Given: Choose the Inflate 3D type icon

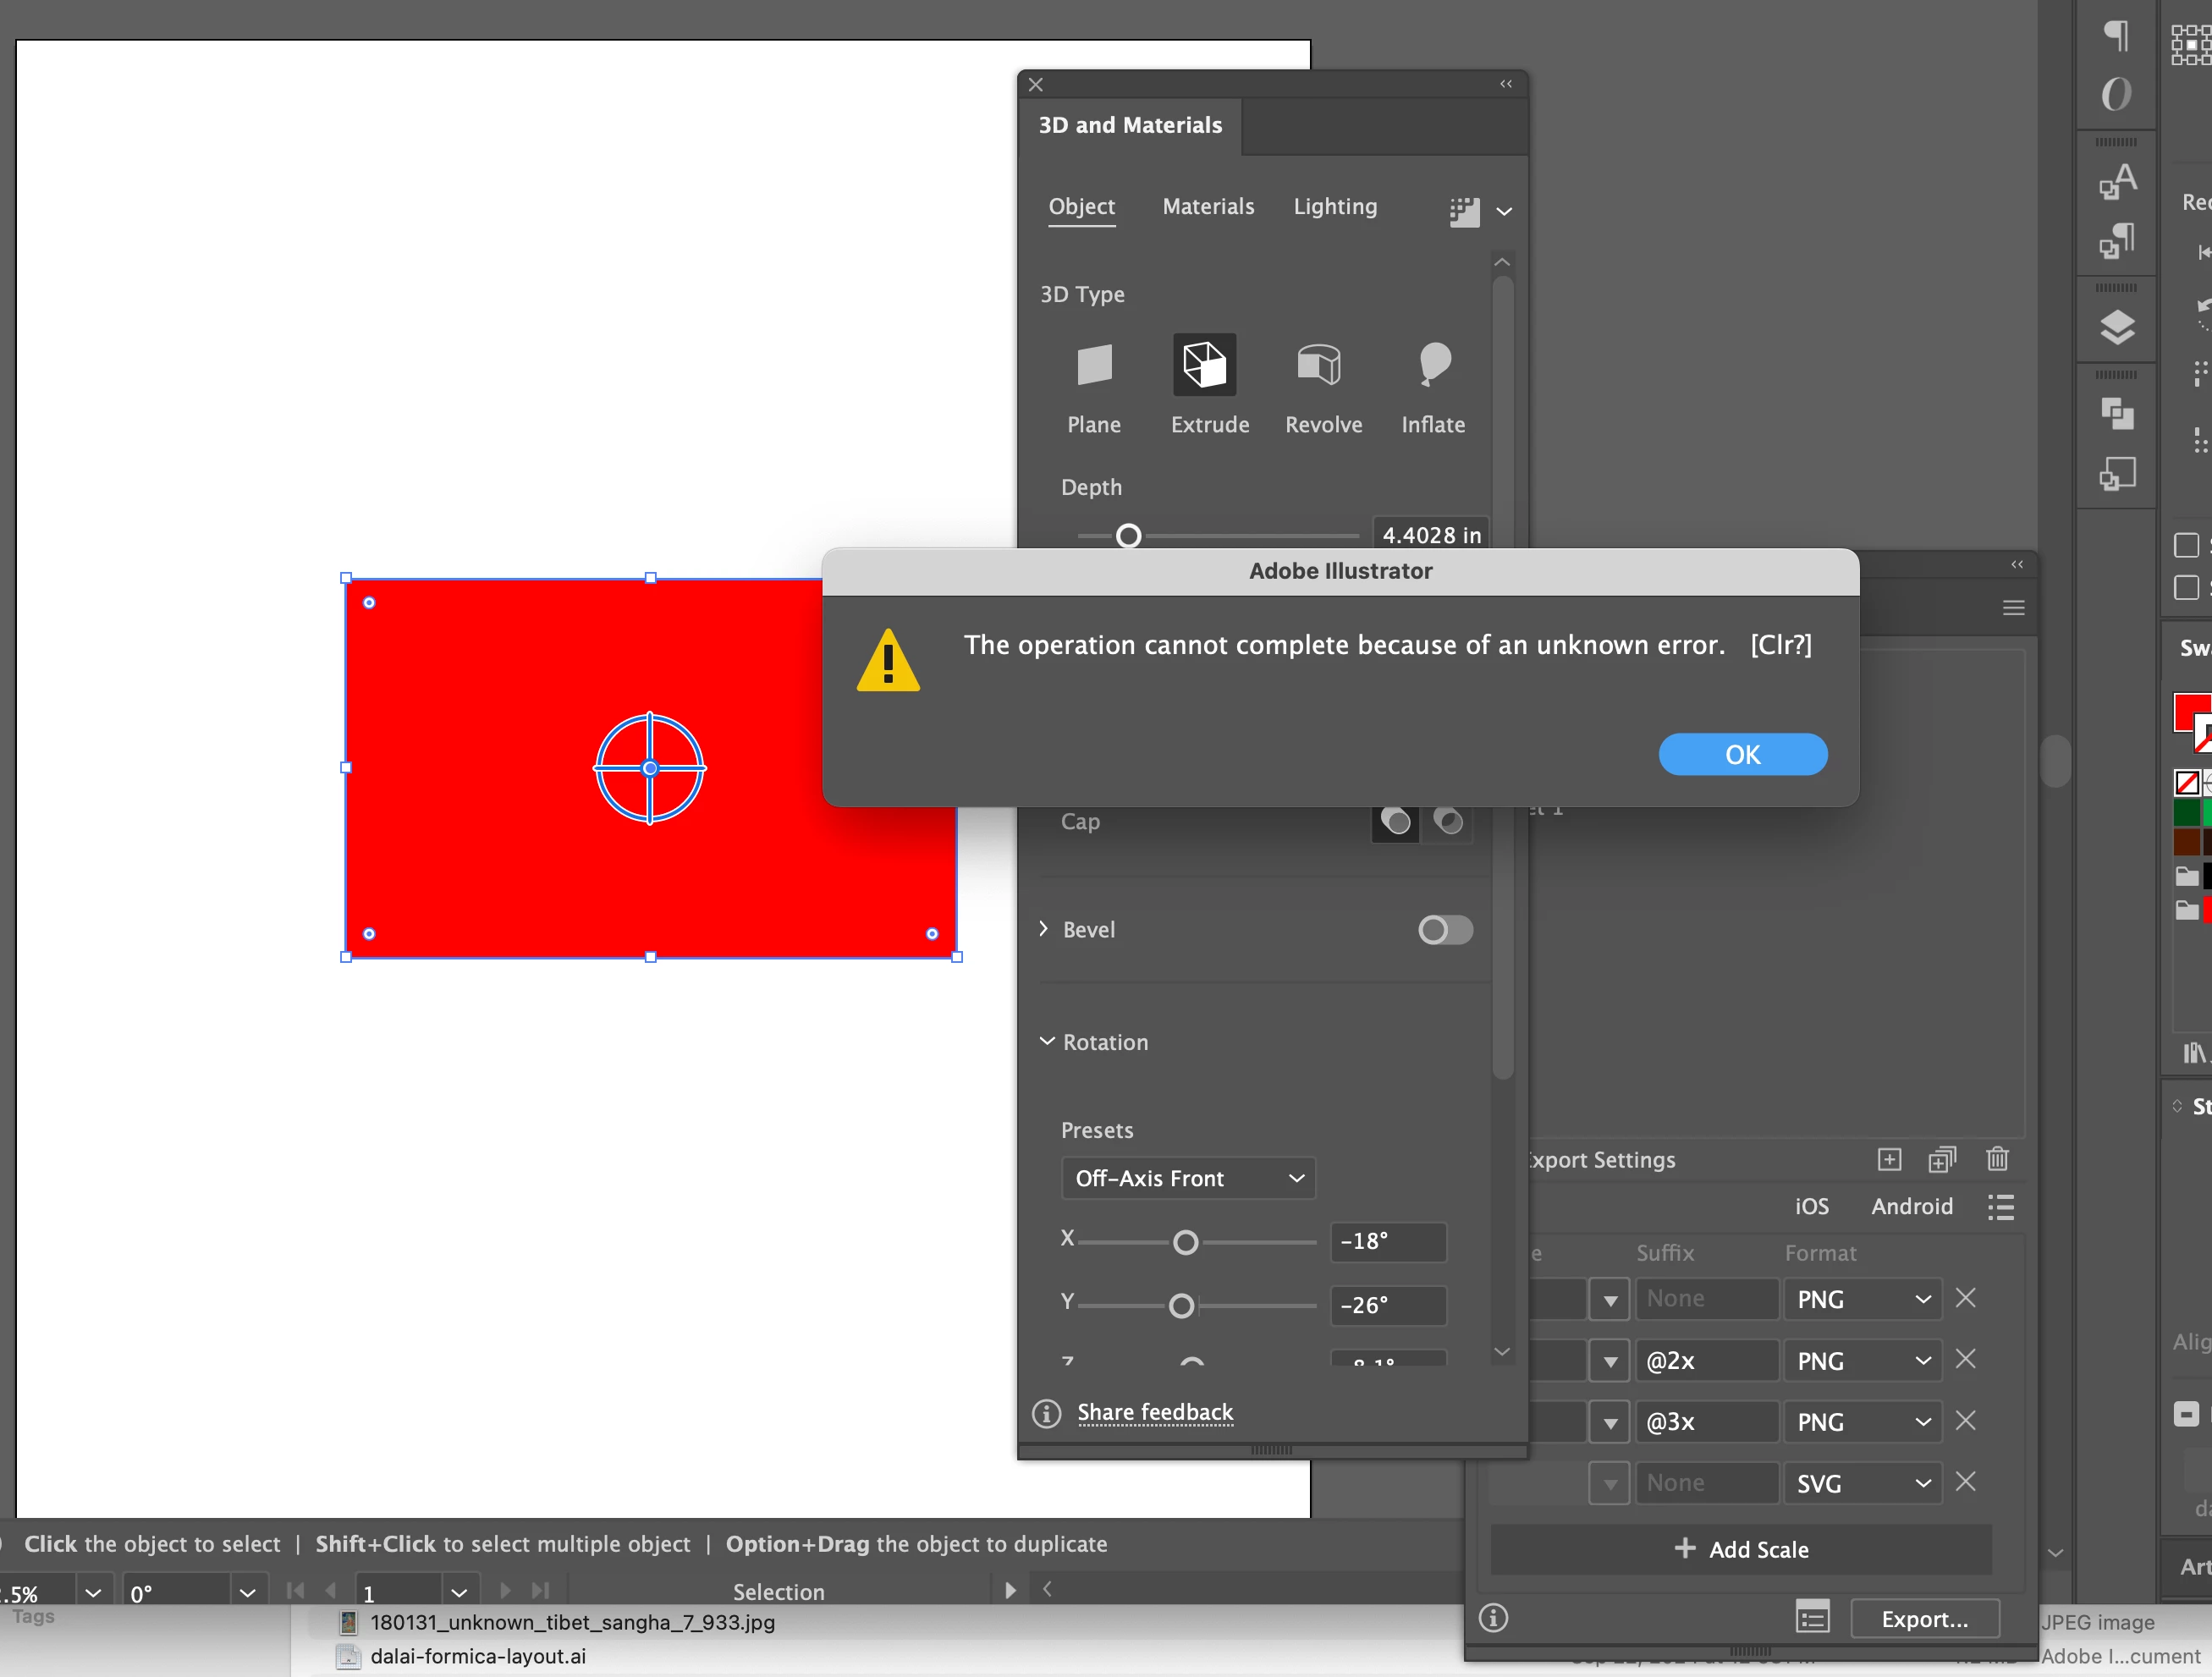Looking at the screenshot, I should [1434, 365].
